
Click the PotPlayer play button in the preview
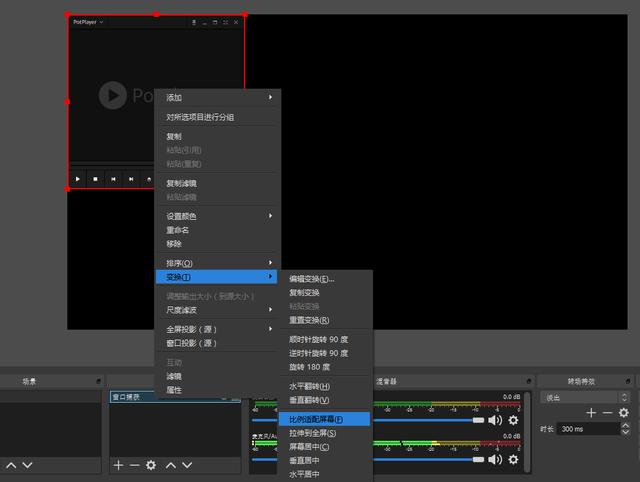(78, 179)
